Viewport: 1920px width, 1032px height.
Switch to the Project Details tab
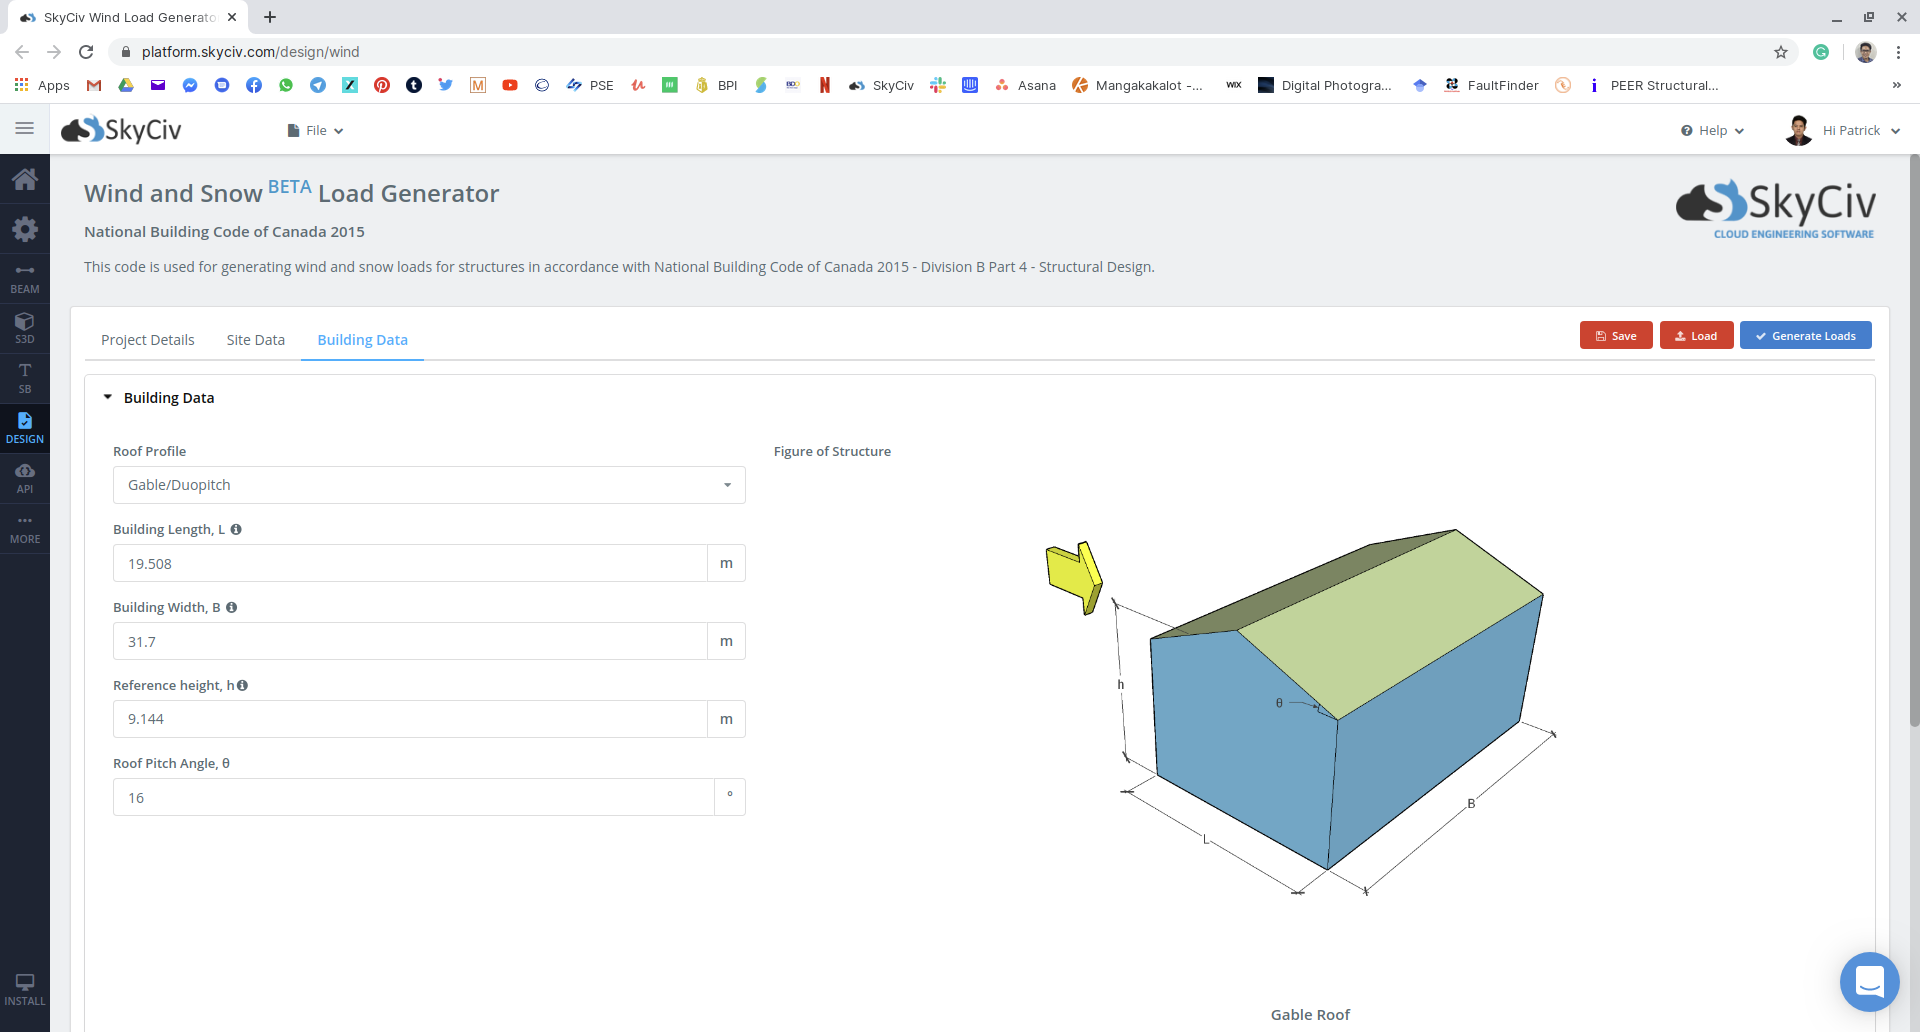coord(148,340)
